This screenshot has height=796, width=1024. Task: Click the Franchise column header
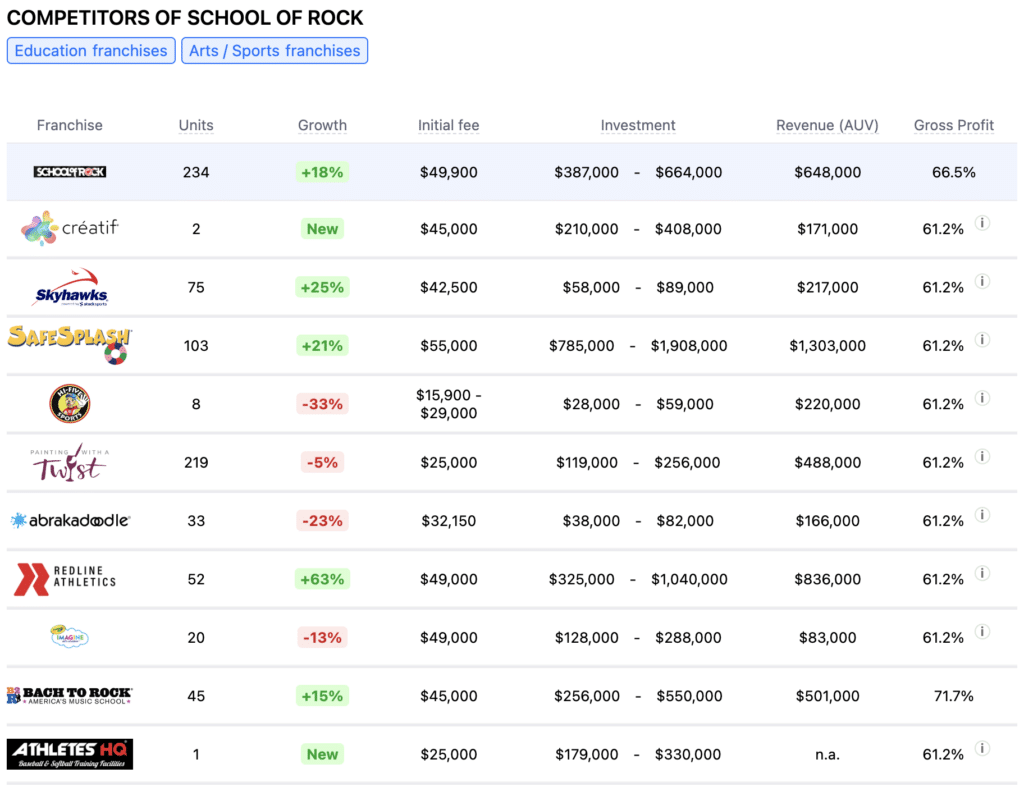(x=70, y=125)
